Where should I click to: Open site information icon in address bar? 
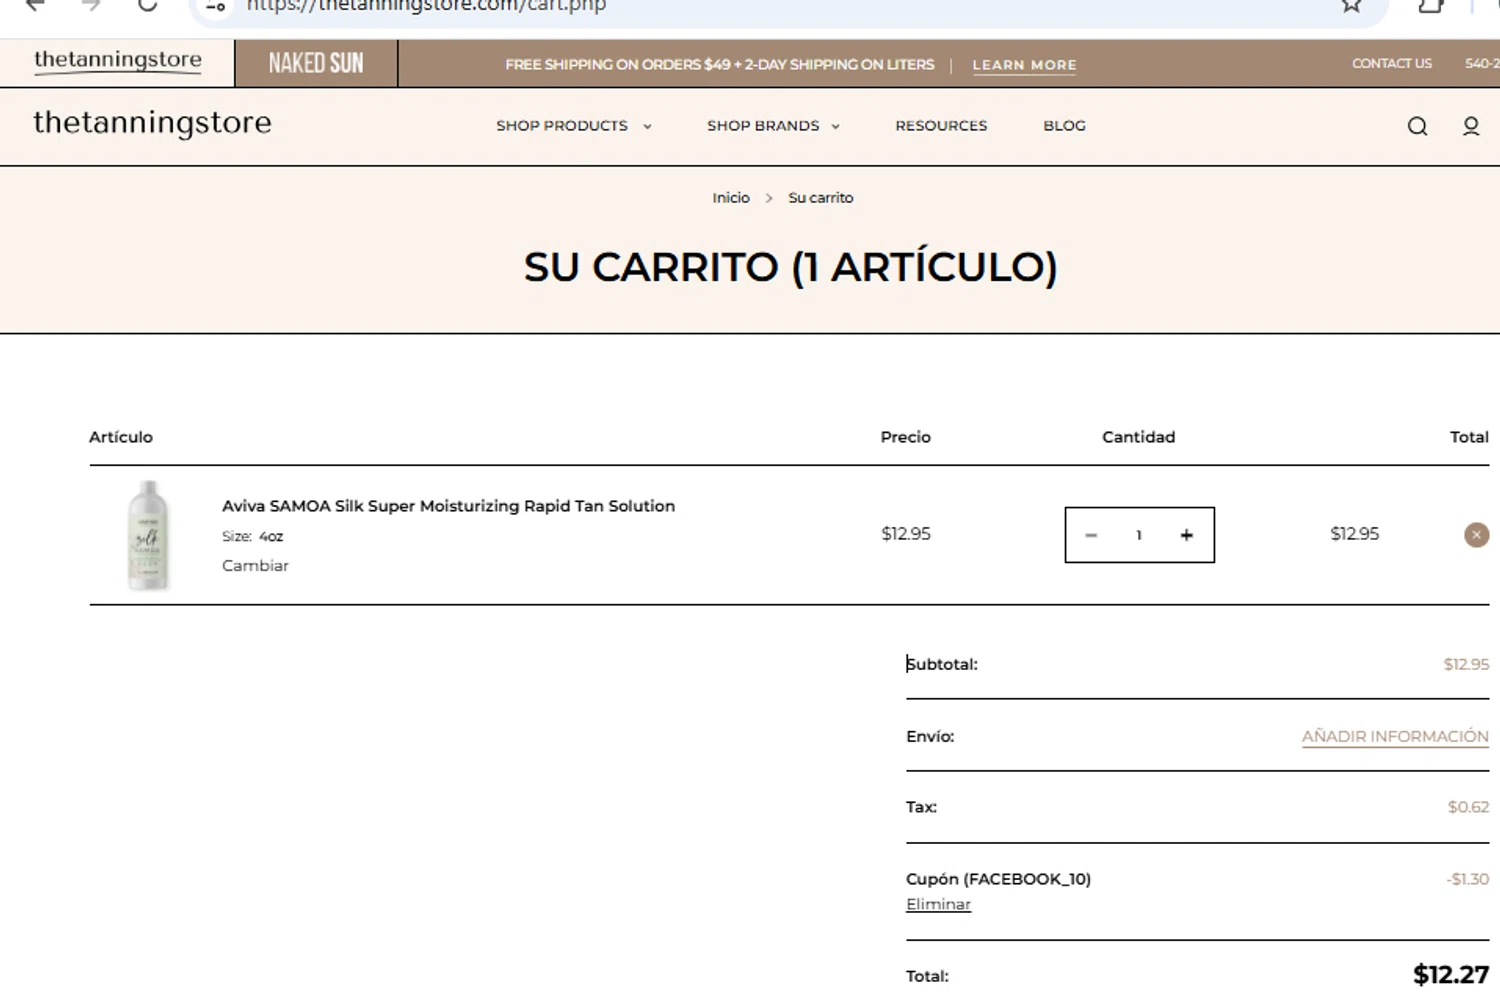point(215,6)
